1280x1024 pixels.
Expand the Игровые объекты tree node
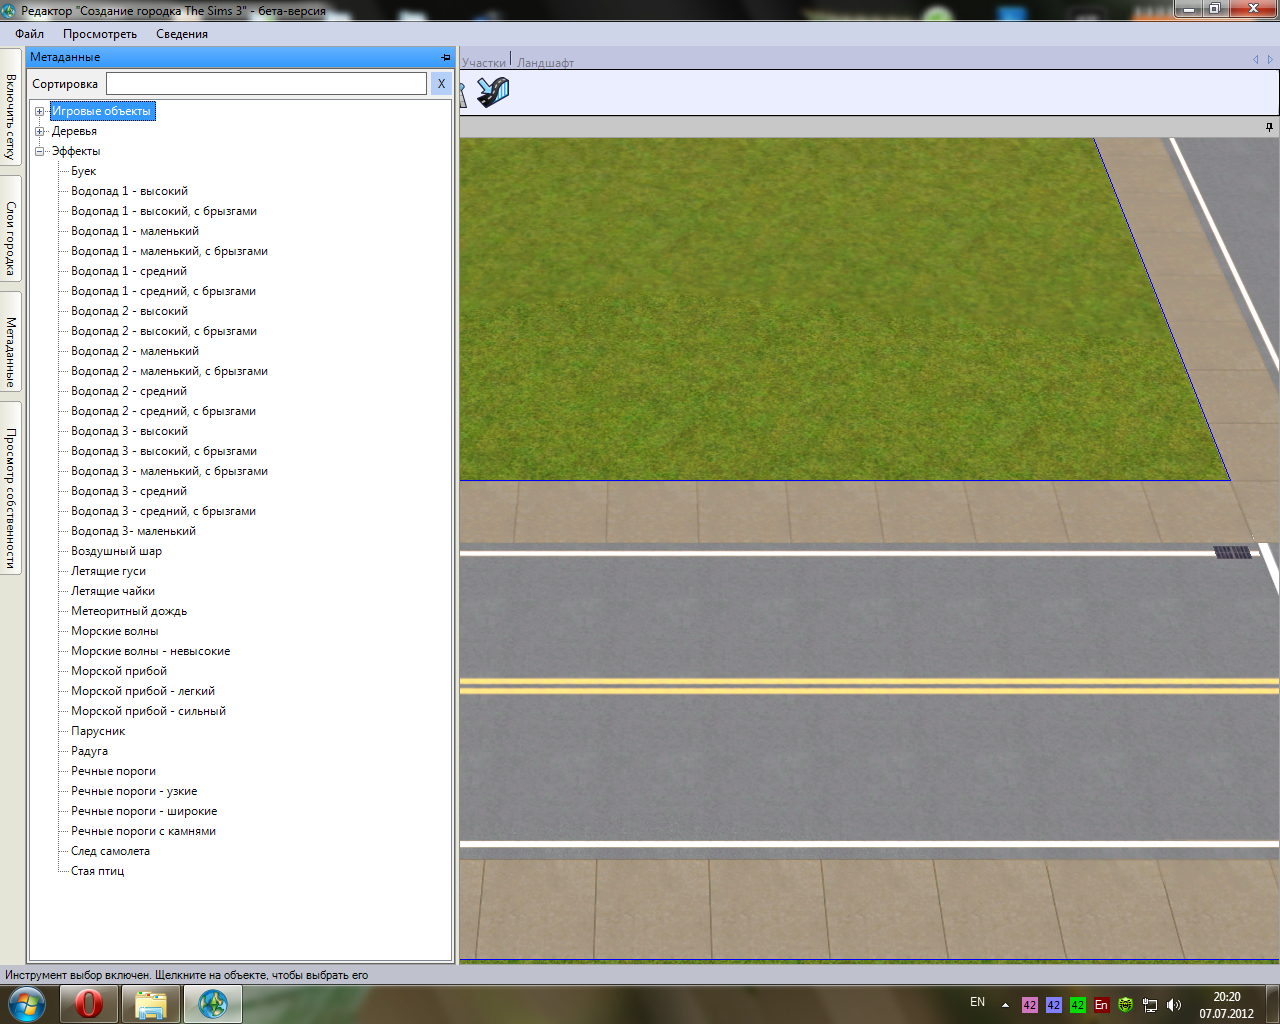pos(40,112)
